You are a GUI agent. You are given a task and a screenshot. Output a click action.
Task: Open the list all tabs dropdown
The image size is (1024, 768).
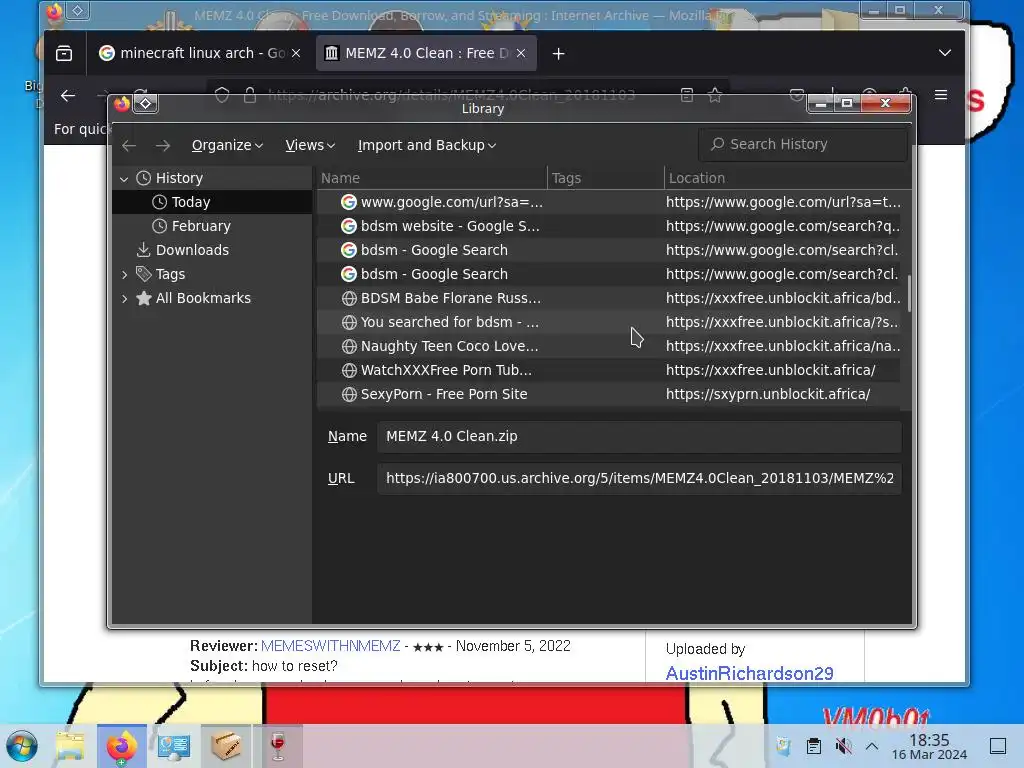click(944, 53)
